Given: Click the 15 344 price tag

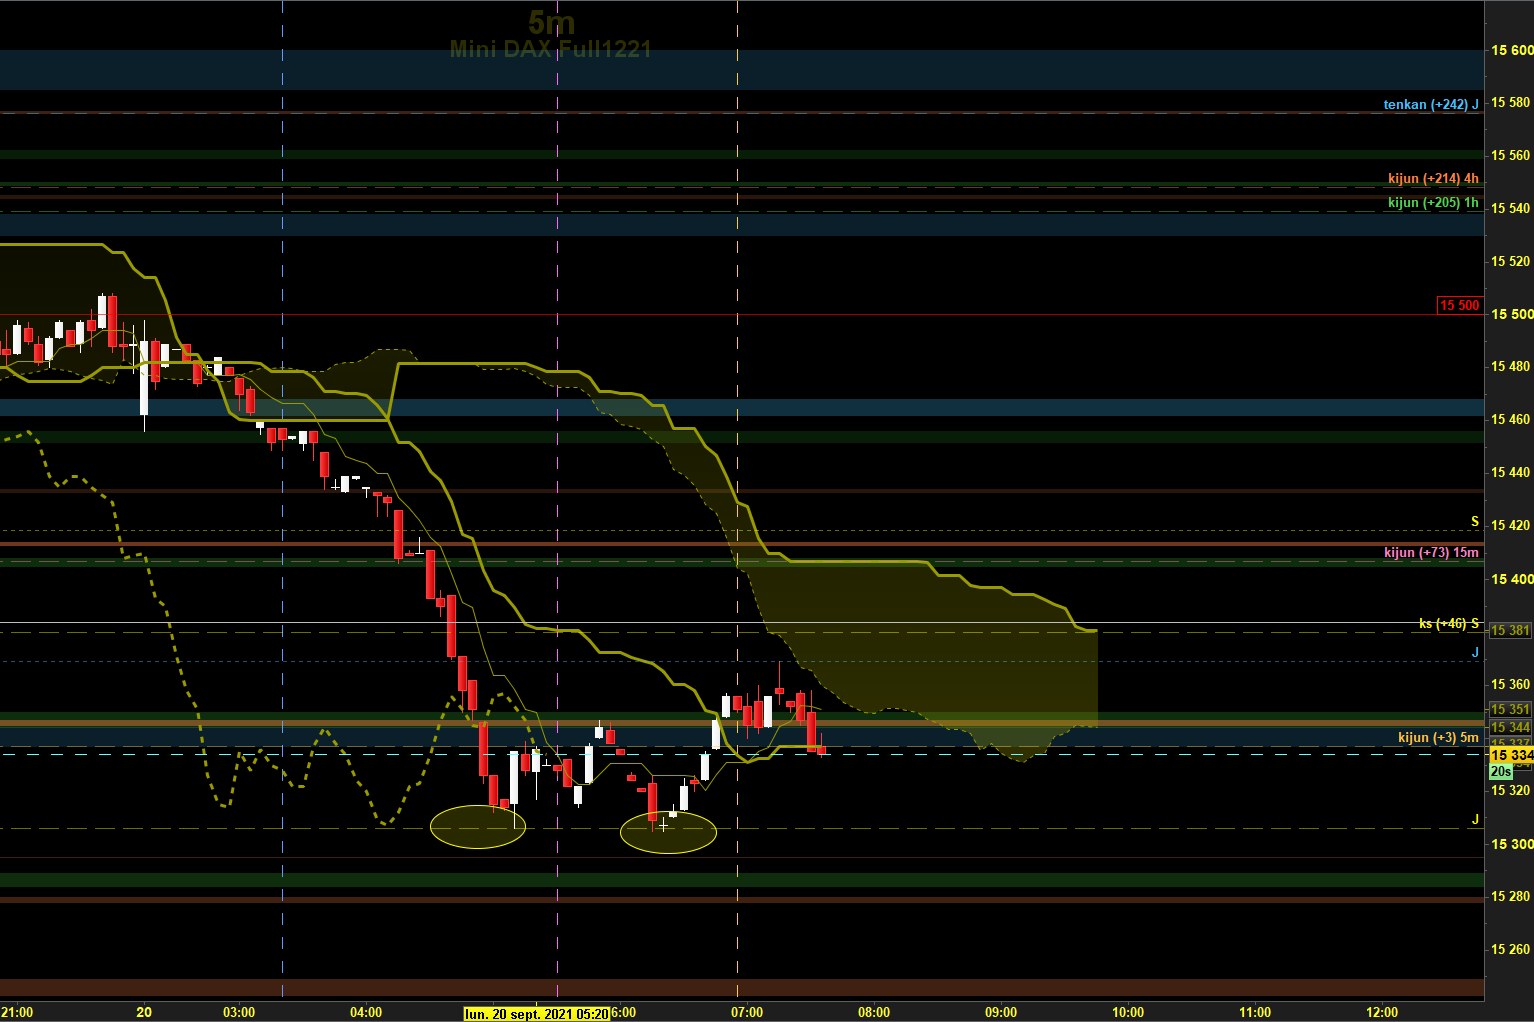Looking at the screenshot, I should coord(1510,727).
